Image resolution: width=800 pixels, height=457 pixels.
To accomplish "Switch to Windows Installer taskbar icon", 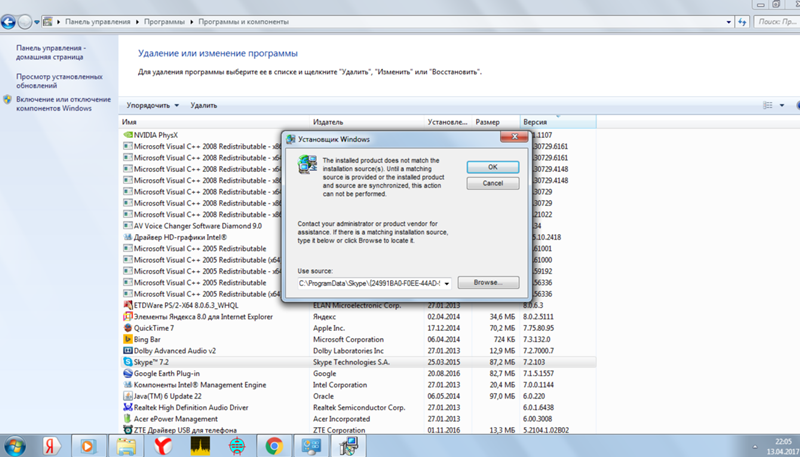I will point(349,446).
